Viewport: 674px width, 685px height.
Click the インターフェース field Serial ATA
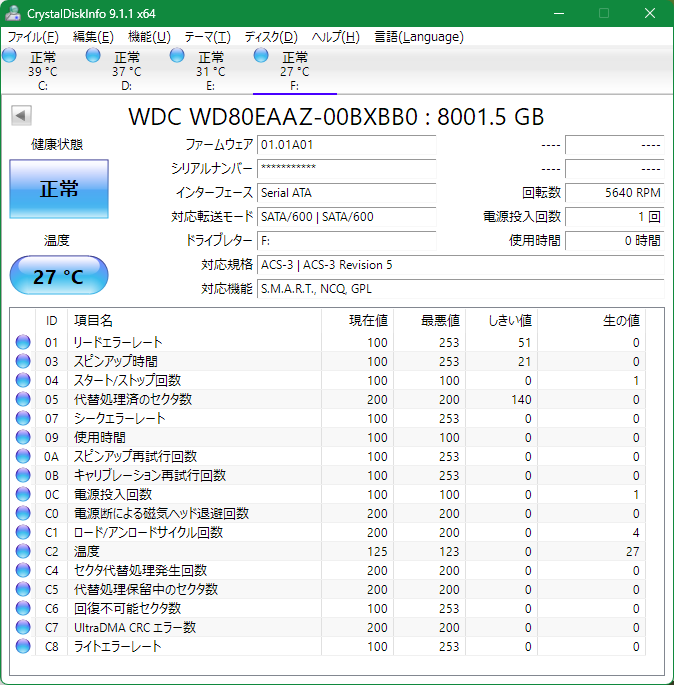coord(347,193)
